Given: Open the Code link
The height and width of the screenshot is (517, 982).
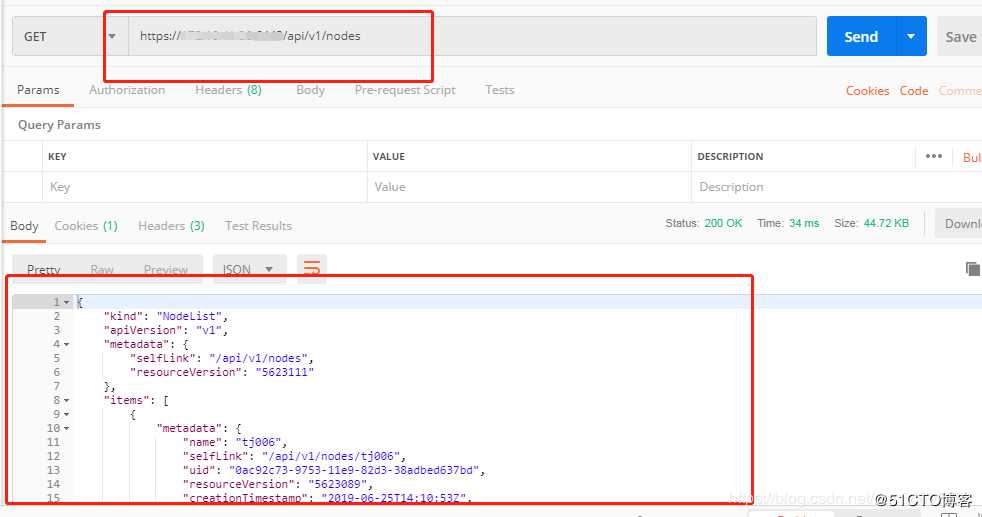Looking at the screenshot, I should (x=914, y=91).
